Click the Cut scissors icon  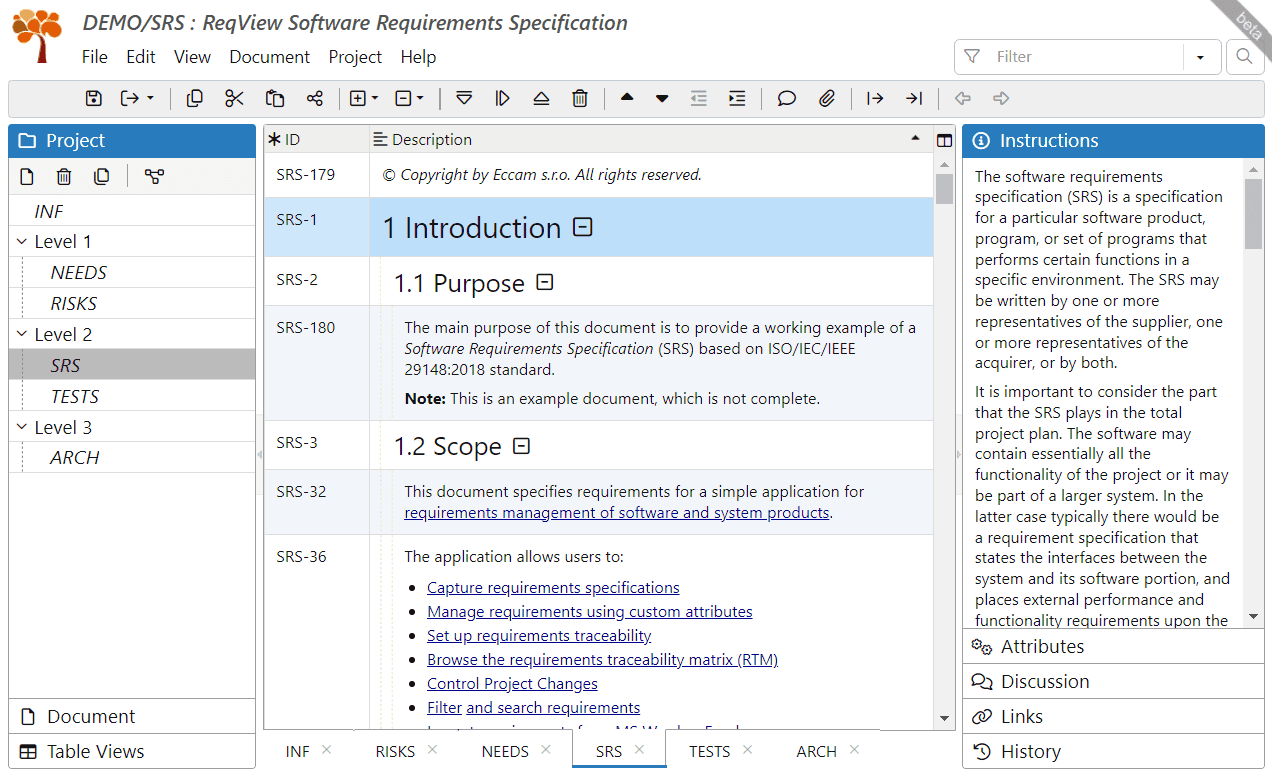point(234,98)
